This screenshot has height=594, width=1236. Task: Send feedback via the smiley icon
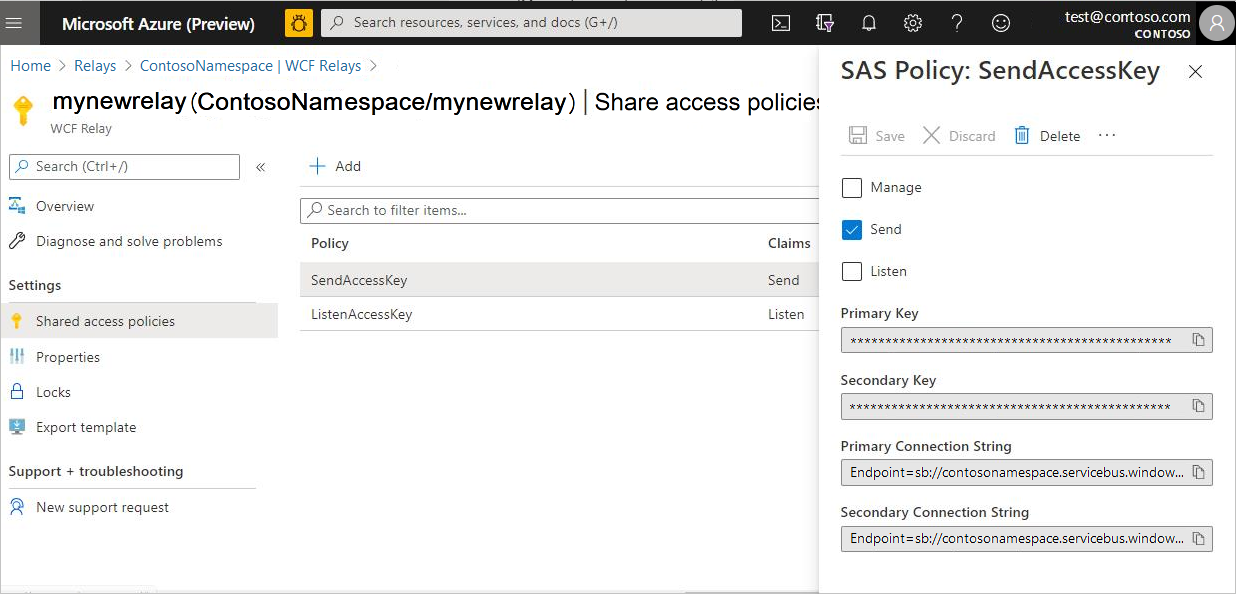tap(1000, 22)
